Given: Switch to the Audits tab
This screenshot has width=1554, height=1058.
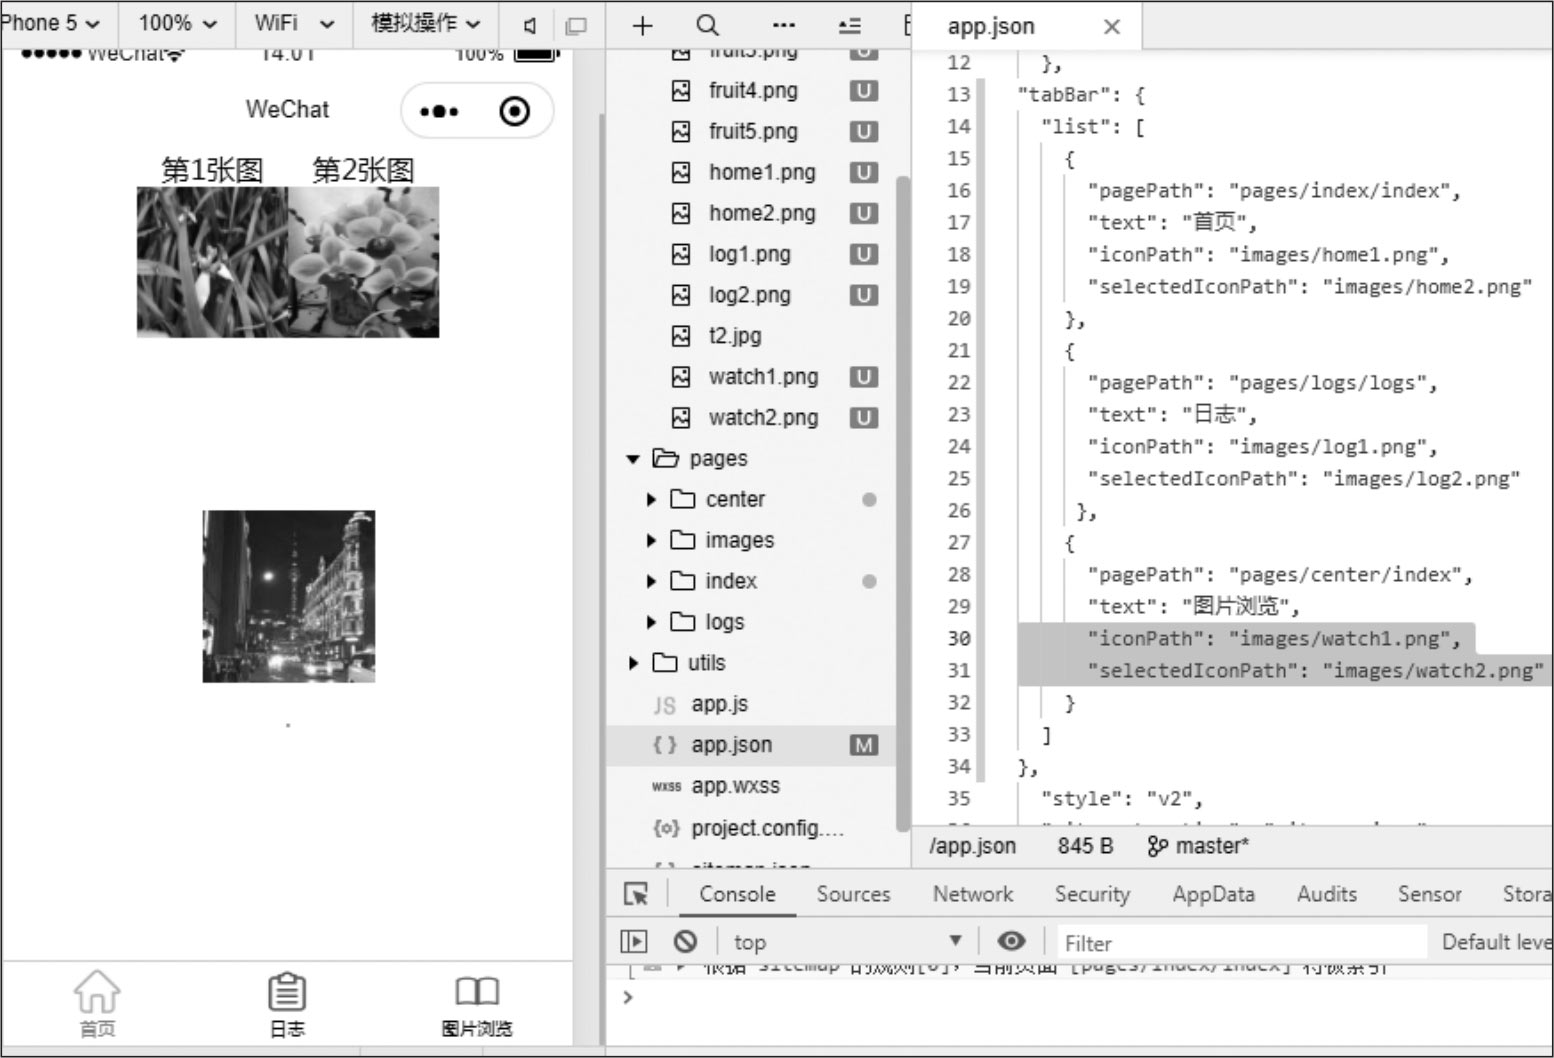Looking at the screenshot, I should click(x=1327, y=894).
